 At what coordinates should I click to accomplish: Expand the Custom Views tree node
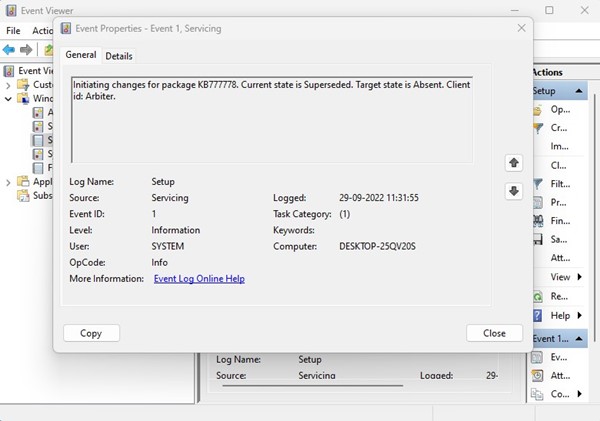9,85
